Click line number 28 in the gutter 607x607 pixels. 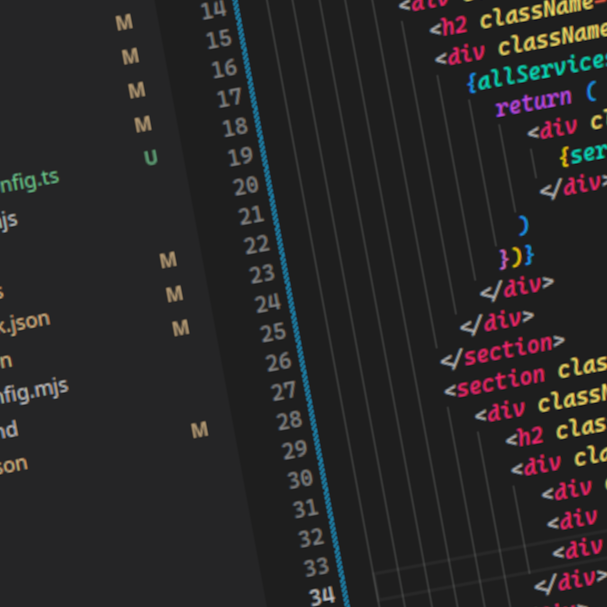(x=290, y=420)
